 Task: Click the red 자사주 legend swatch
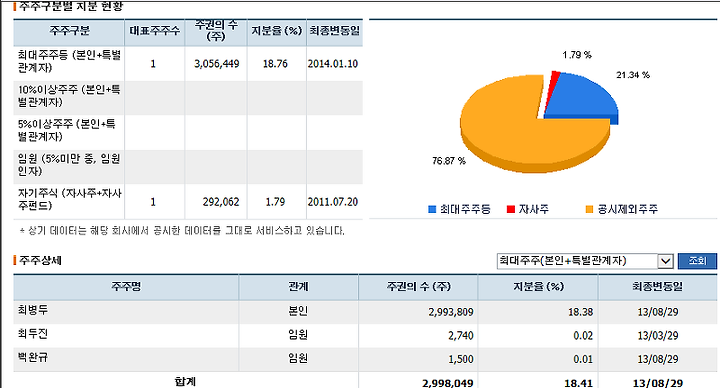pyautogui.click(x=511, y=209)
